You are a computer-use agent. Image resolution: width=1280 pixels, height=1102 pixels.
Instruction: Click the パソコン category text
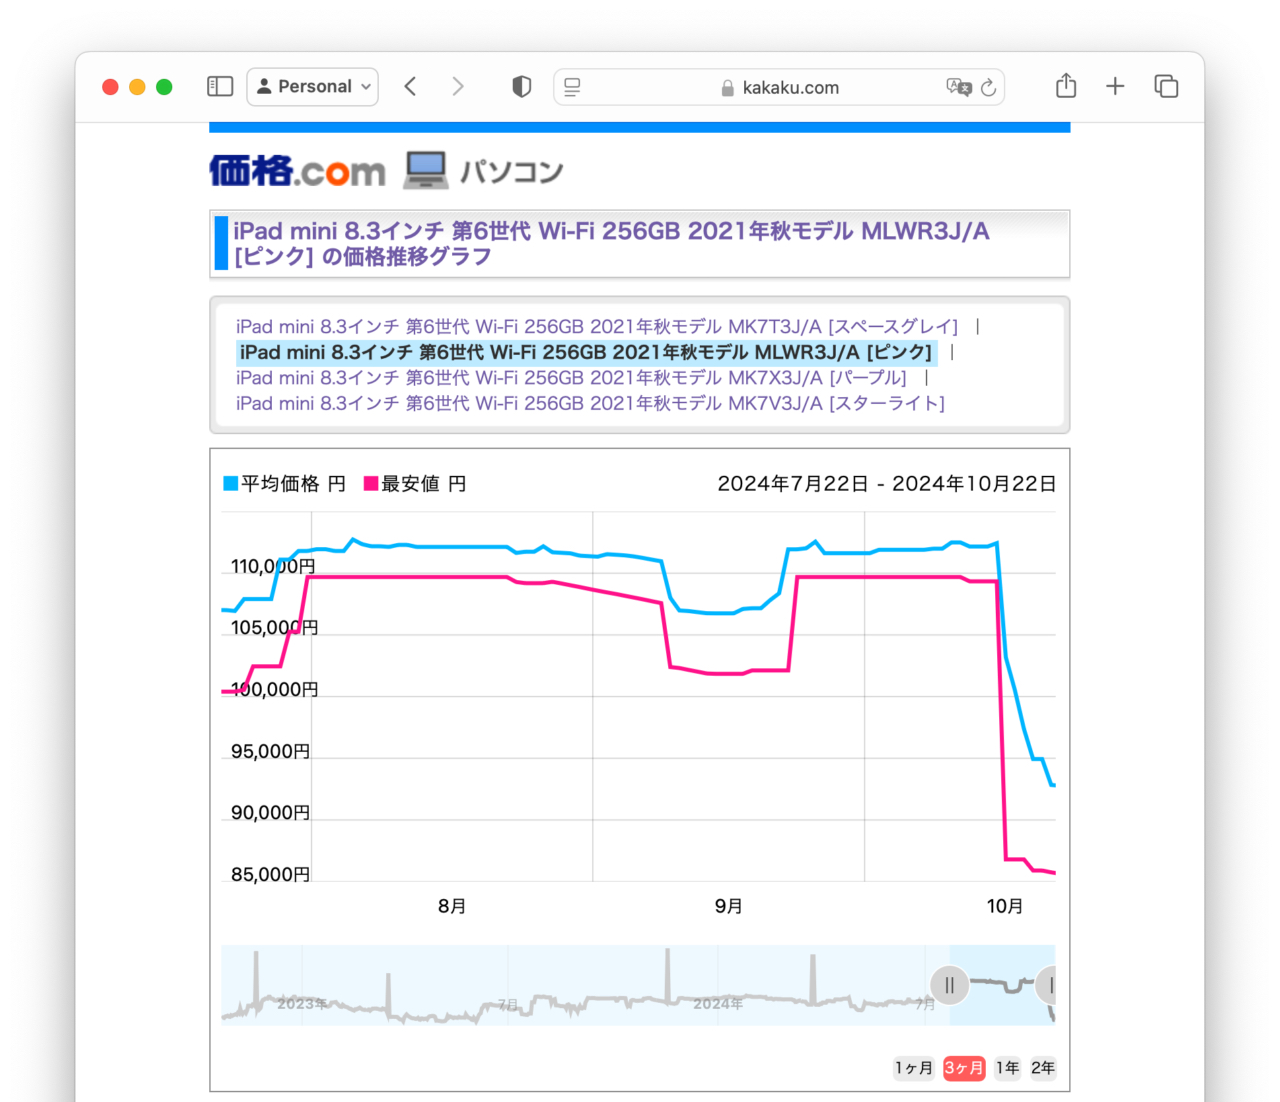pos(512,172)
